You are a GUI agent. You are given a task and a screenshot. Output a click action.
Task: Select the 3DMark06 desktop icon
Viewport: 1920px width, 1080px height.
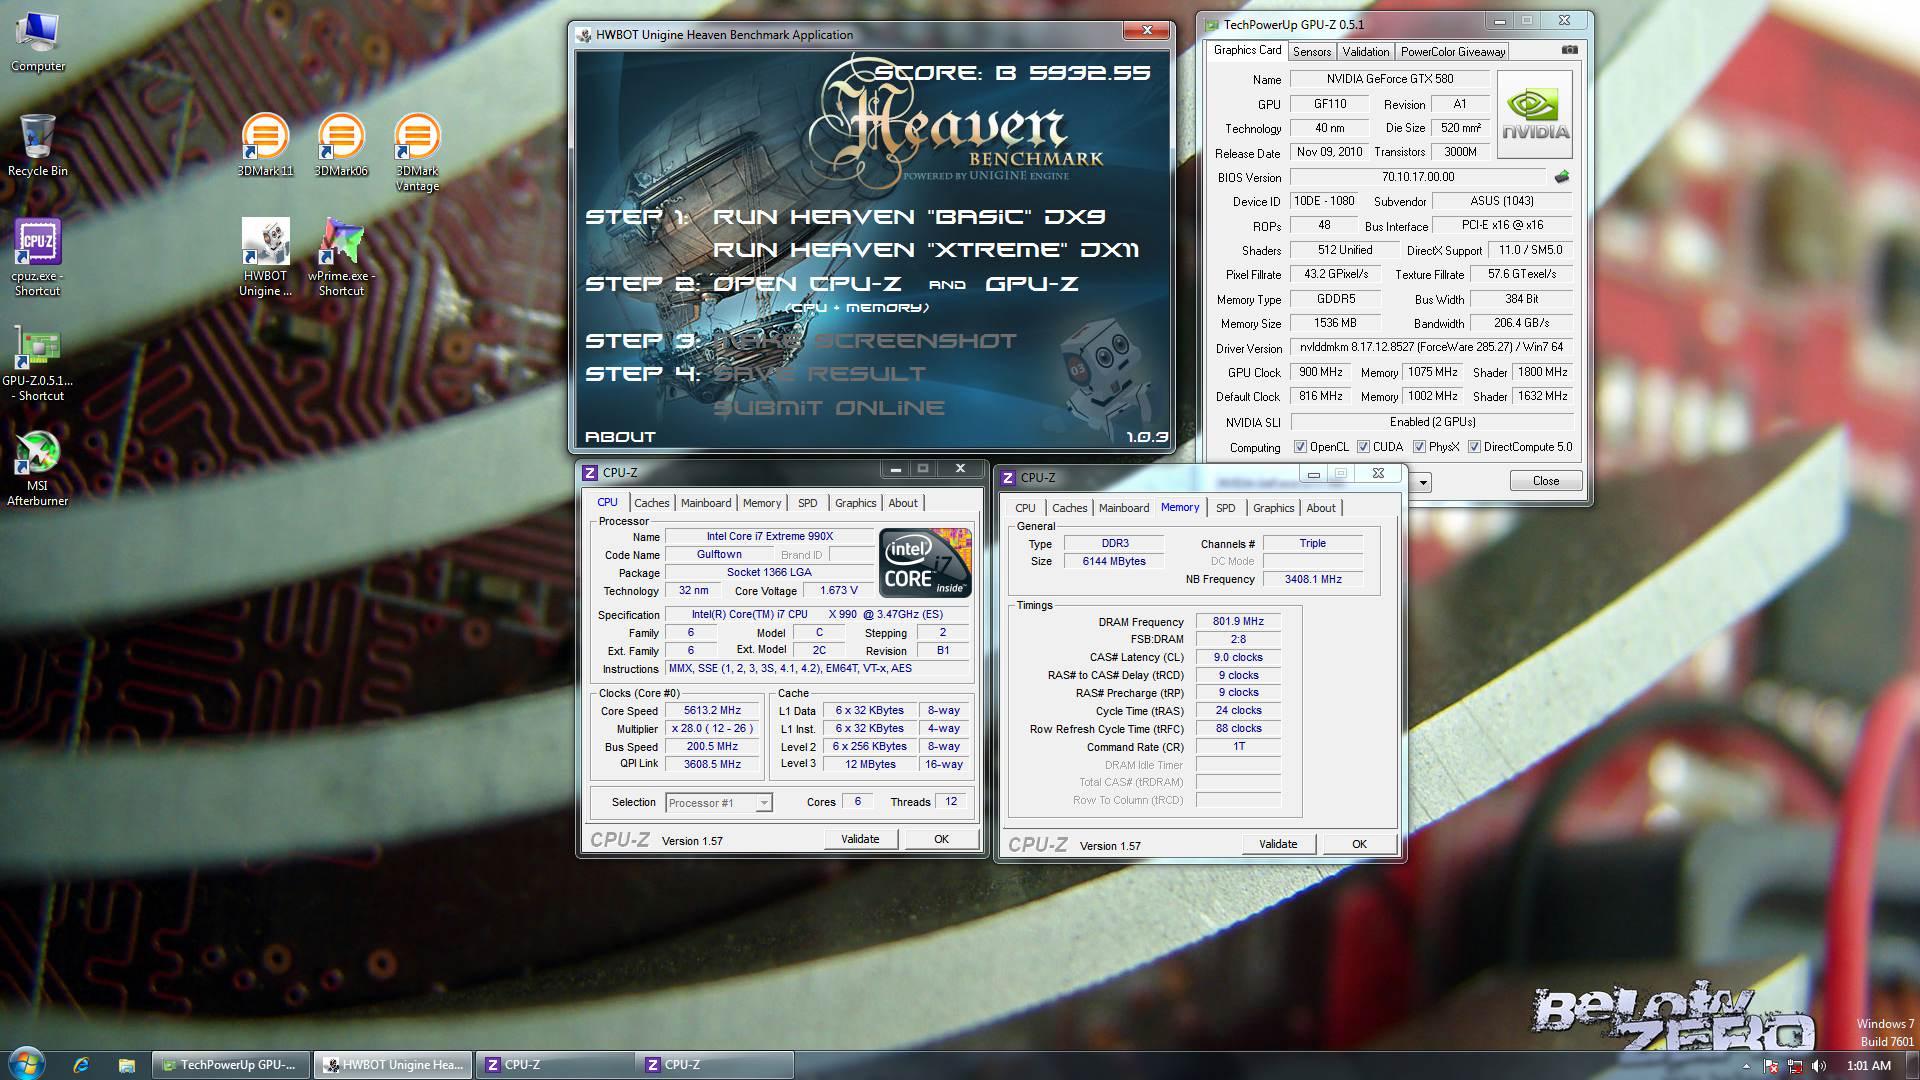341,146
